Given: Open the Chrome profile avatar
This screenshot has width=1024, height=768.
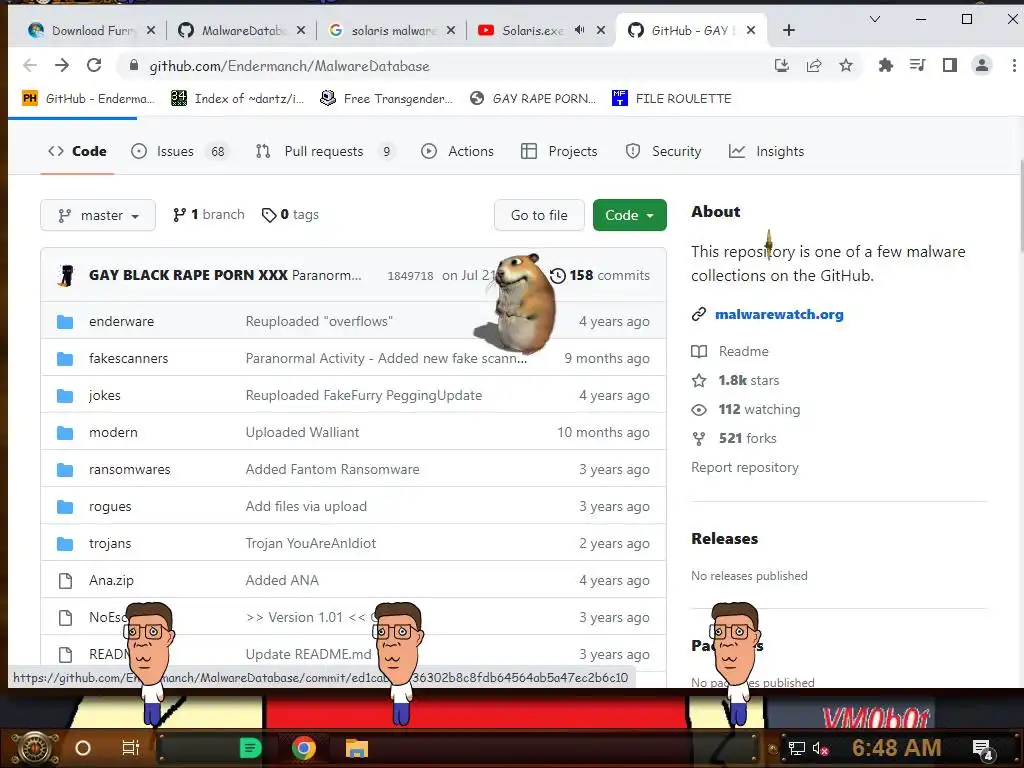Looking at the screenshot, I should tap(982, 65).
